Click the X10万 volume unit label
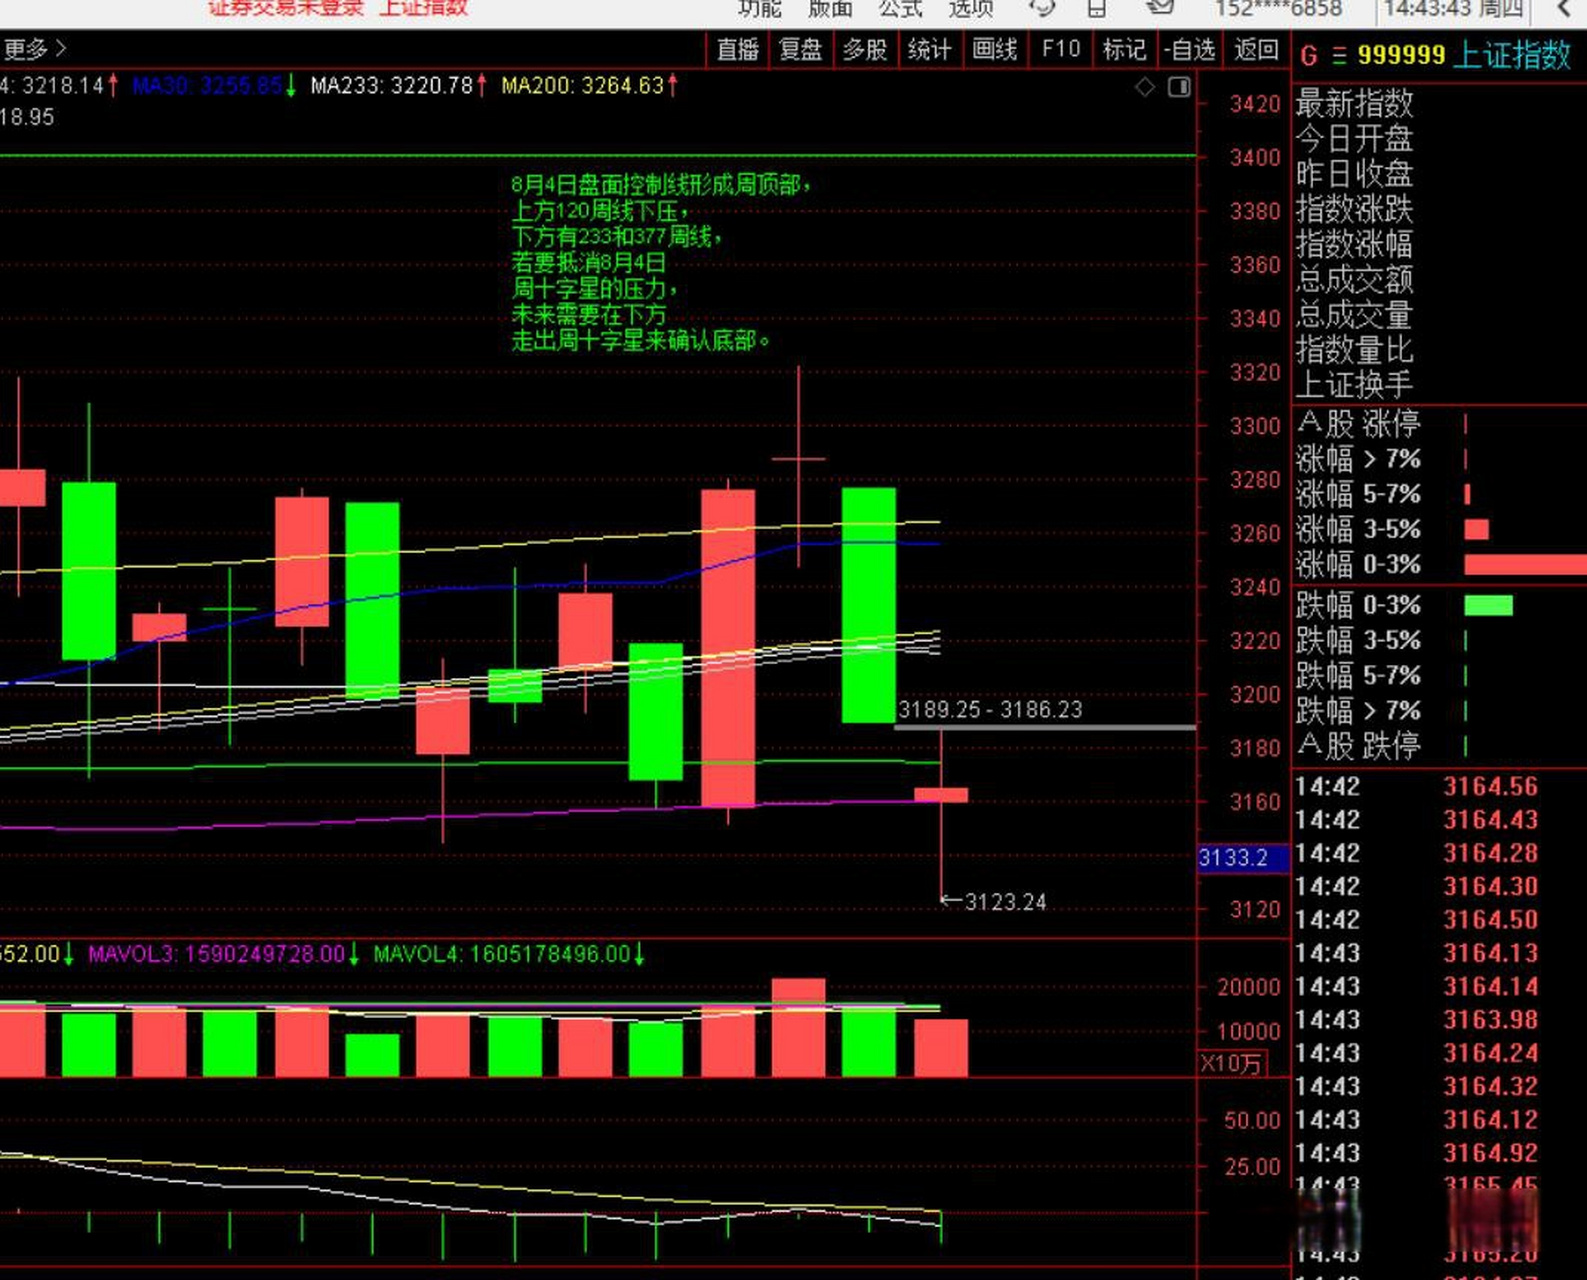 [1232, 1063]
